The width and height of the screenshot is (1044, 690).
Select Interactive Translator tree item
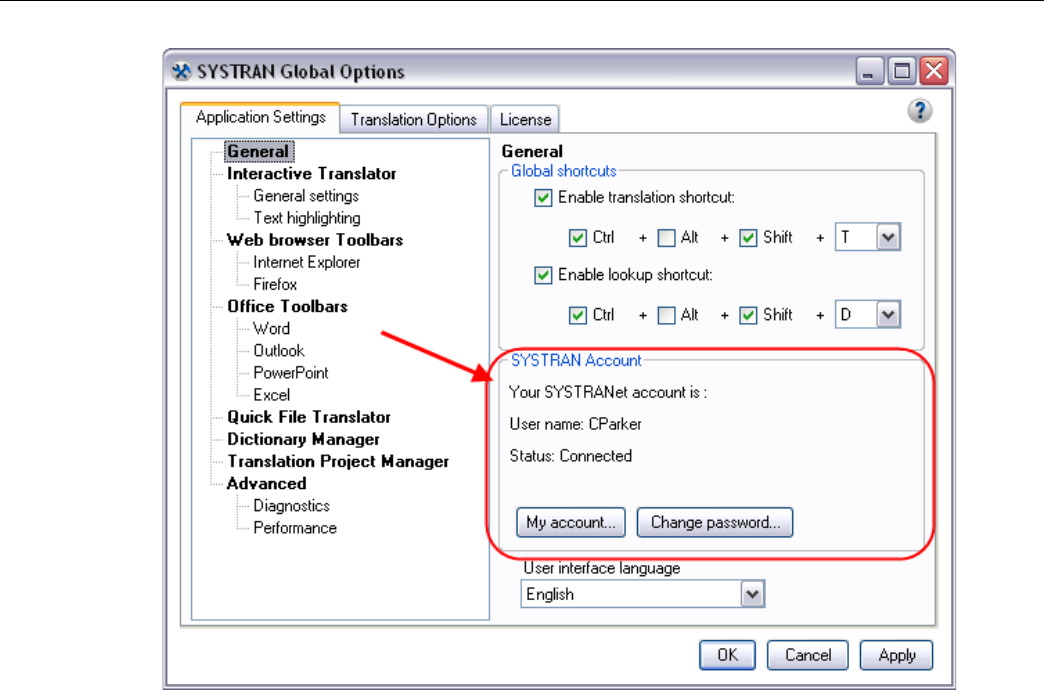pos(311,174)
